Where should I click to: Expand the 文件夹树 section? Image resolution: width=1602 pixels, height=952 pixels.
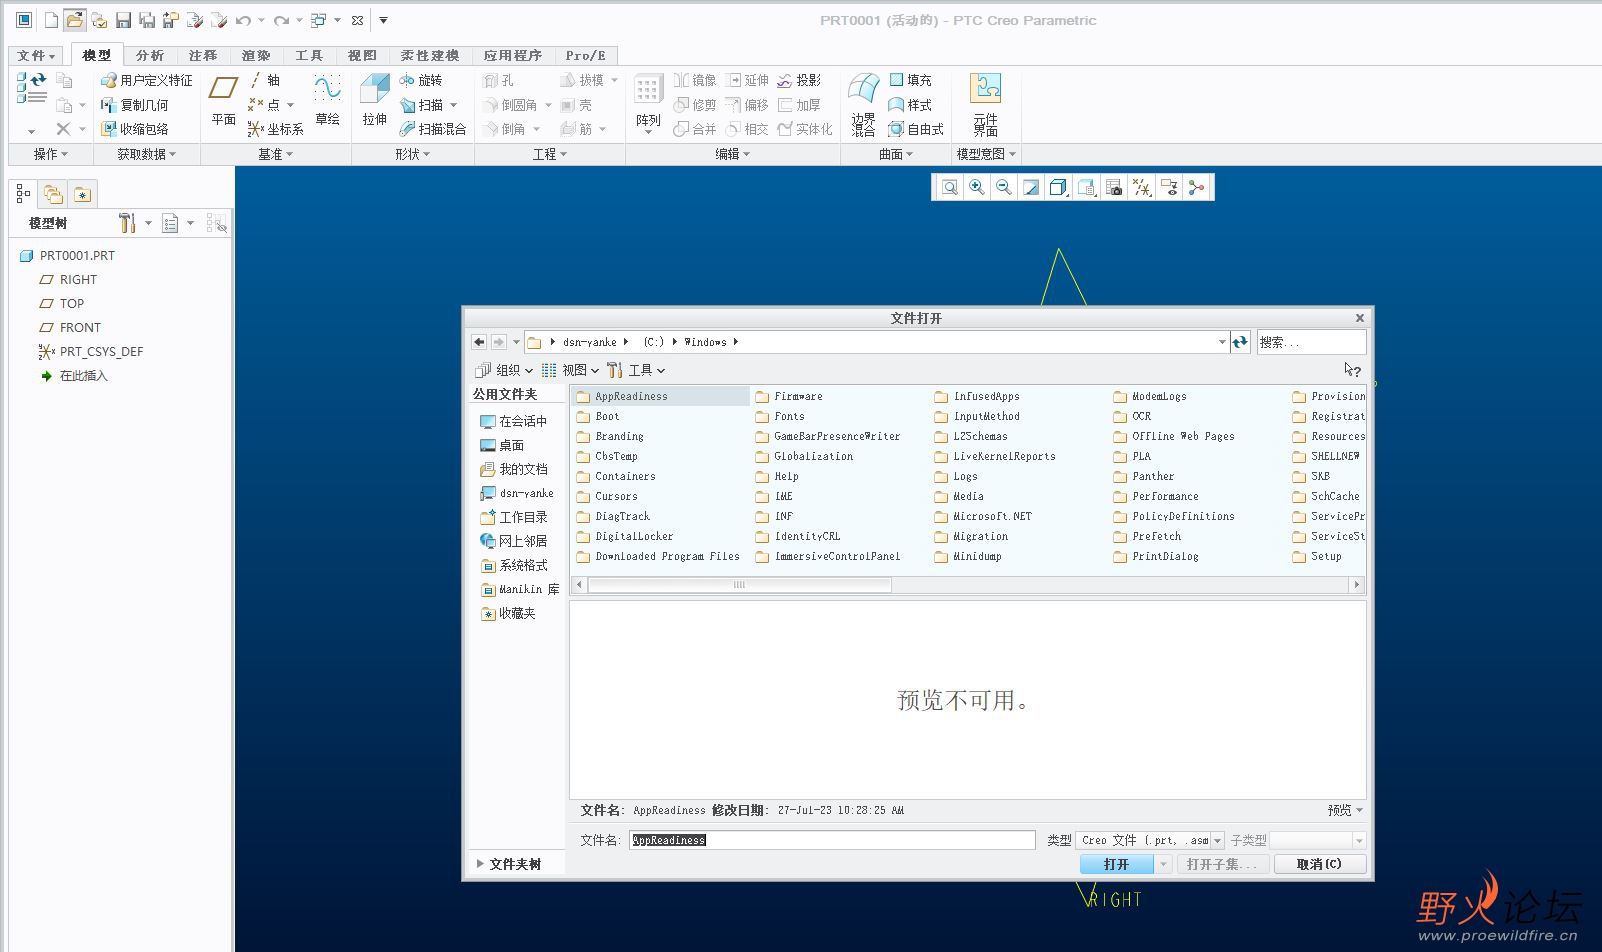point(509,864)
